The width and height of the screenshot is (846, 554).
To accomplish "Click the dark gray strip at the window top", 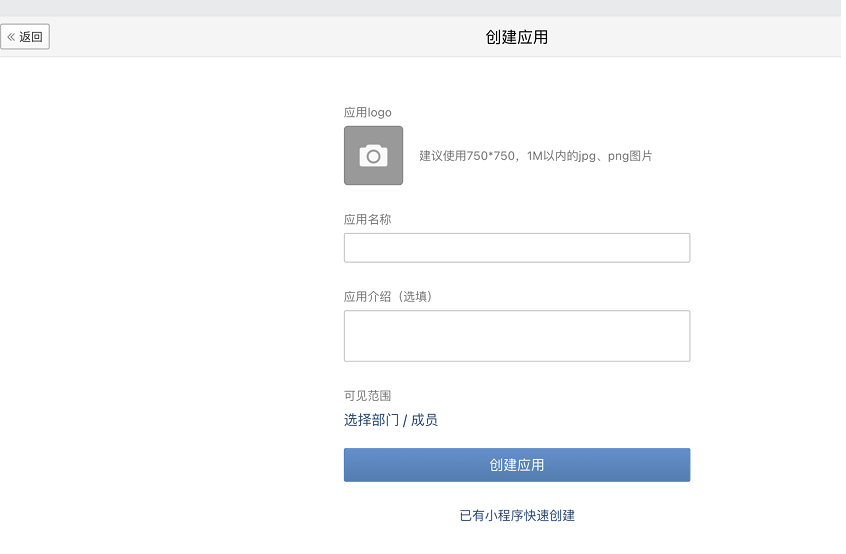I will click(x=423, y=8).
